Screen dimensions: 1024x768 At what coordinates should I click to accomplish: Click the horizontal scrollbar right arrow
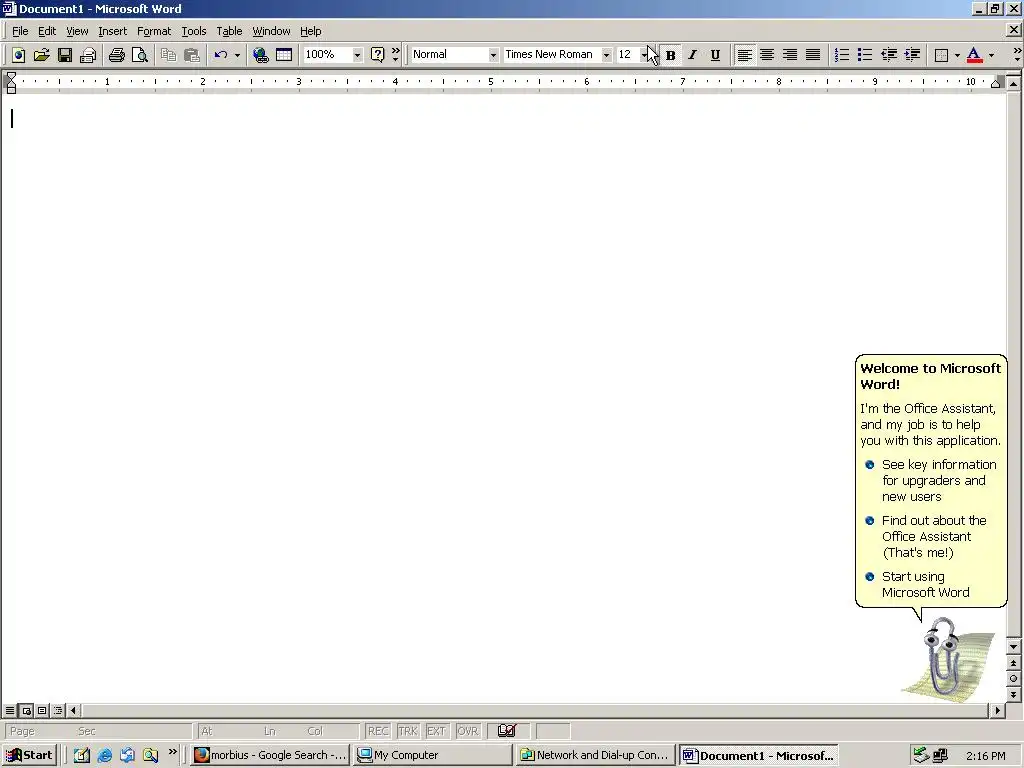pos(997,711)
